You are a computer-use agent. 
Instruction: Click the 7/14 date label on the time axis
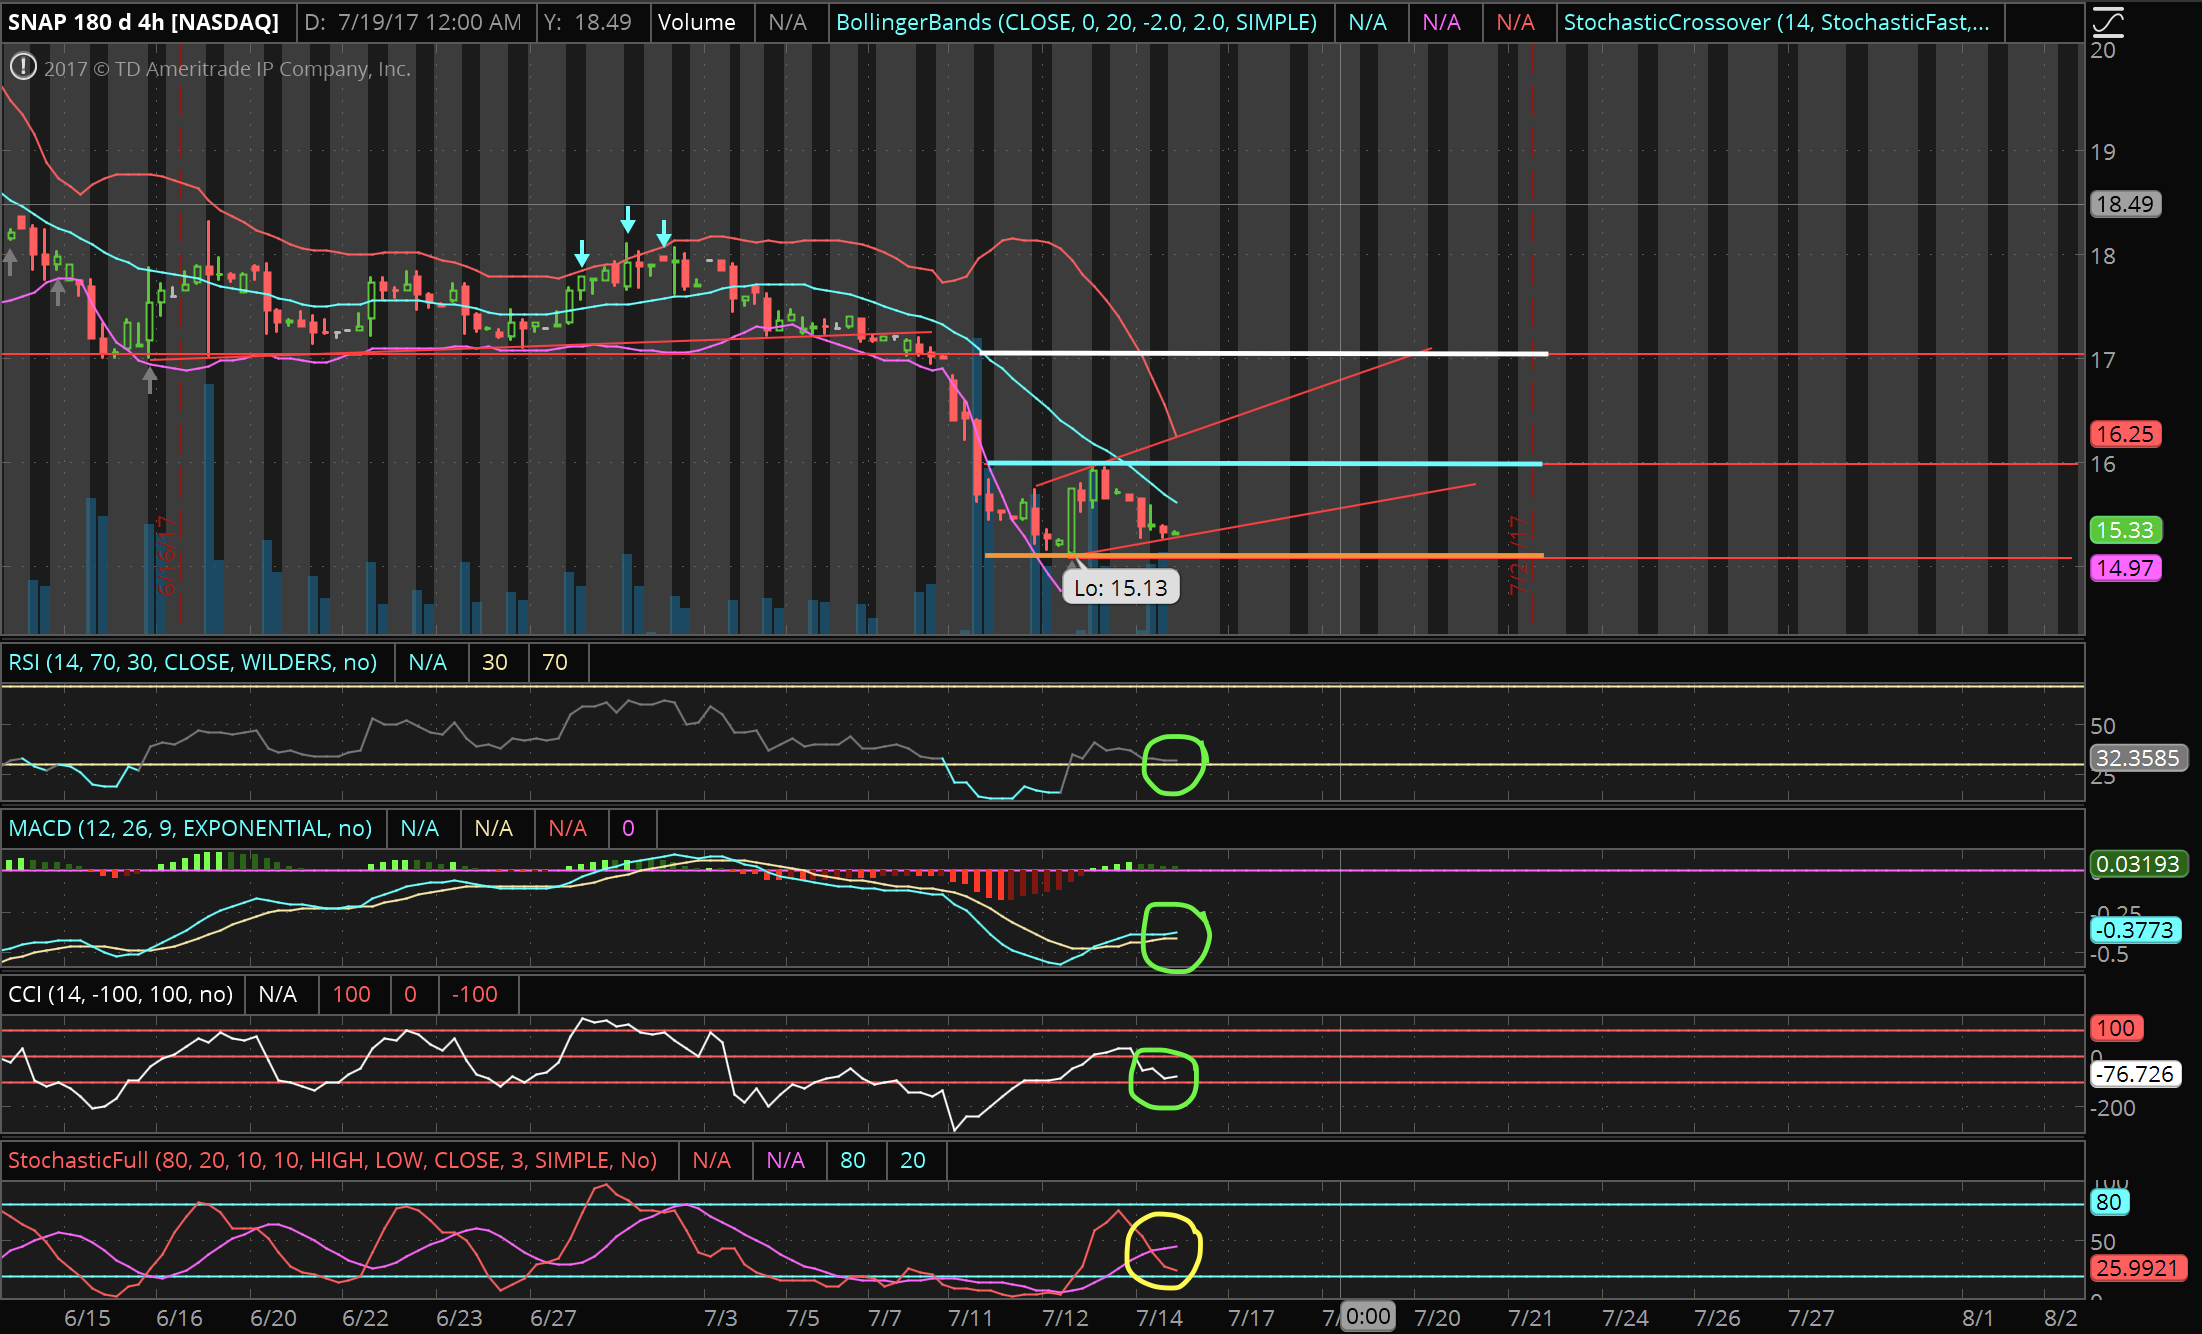pos(1159,1318)
